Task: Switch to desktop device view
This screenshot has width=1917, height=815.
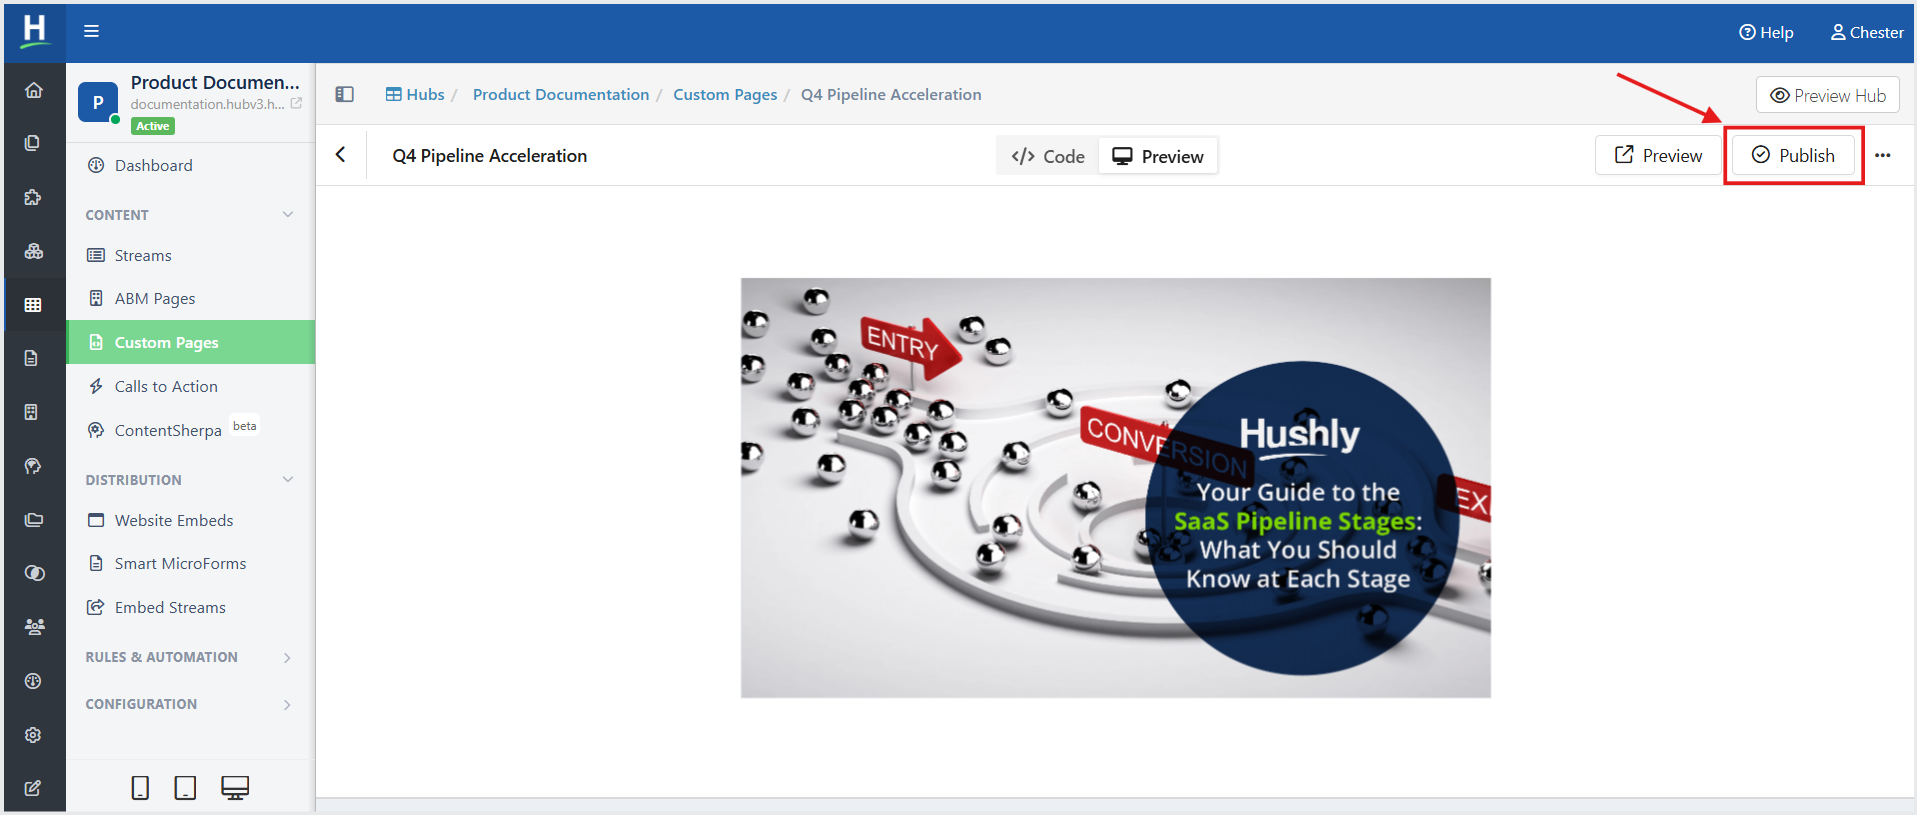Action: pos(235,788)
